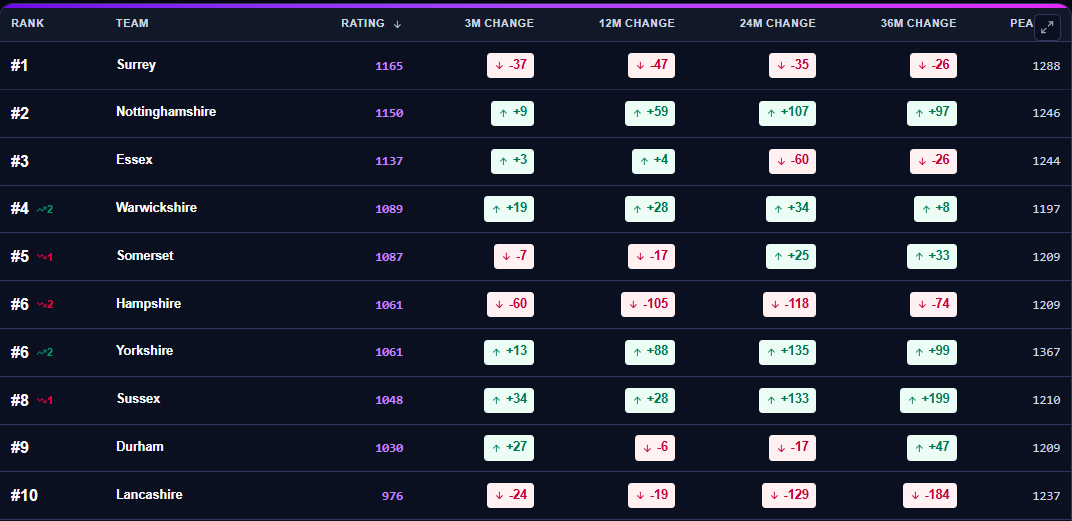Click Nottinghamshire's 1150 rating value

click(389, 113)
